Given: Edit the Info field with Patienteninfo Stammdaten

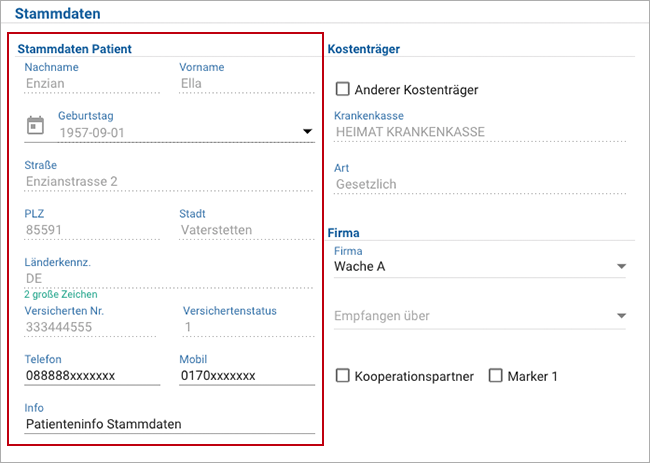Looking at the screenshot, I should tap(170, 424).
